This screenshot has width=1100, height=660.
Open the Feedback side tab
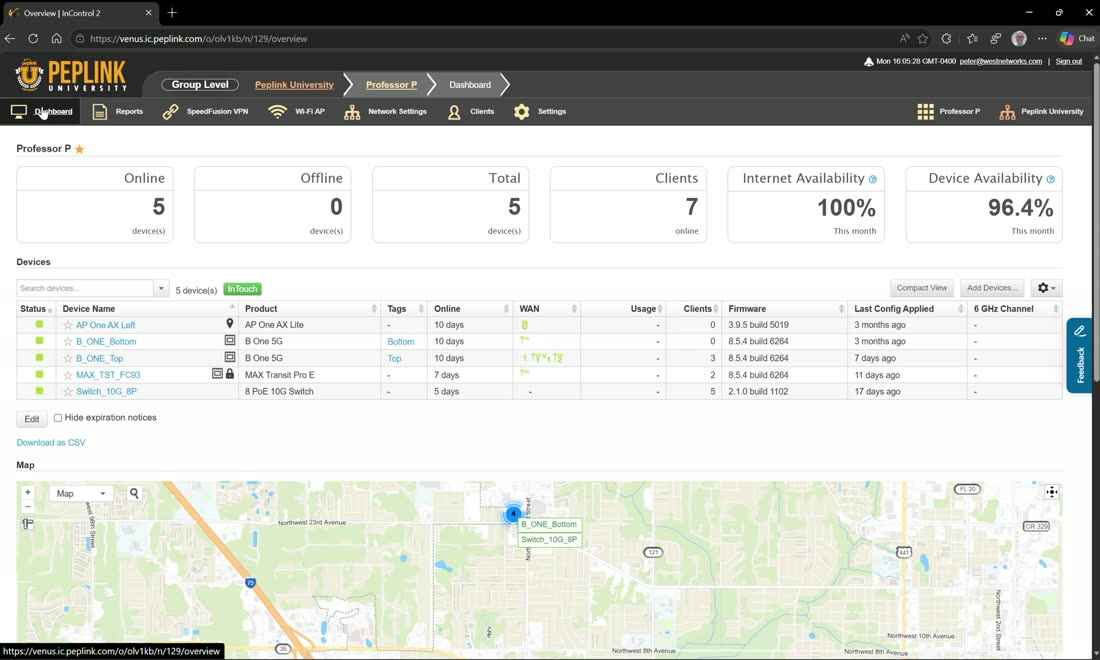point(1080,355)
